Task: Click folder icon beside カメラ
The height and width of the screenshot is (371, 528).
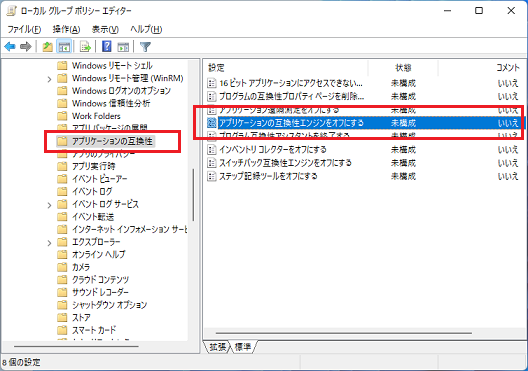Action: [x=62, y=267]
